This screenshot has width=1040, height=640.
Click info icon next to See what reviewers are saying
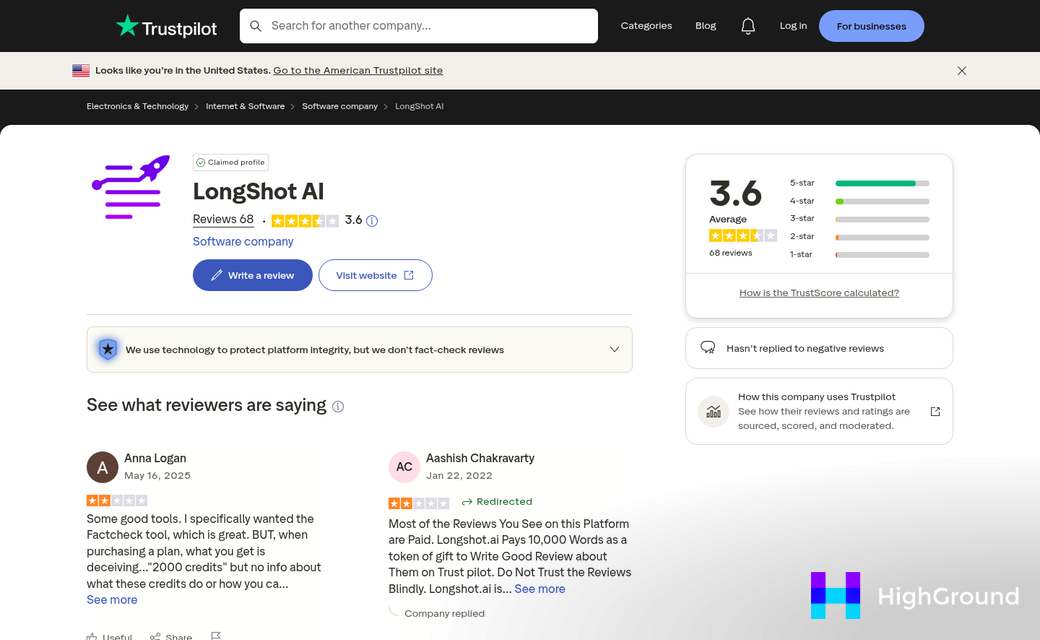pos(338,407)
